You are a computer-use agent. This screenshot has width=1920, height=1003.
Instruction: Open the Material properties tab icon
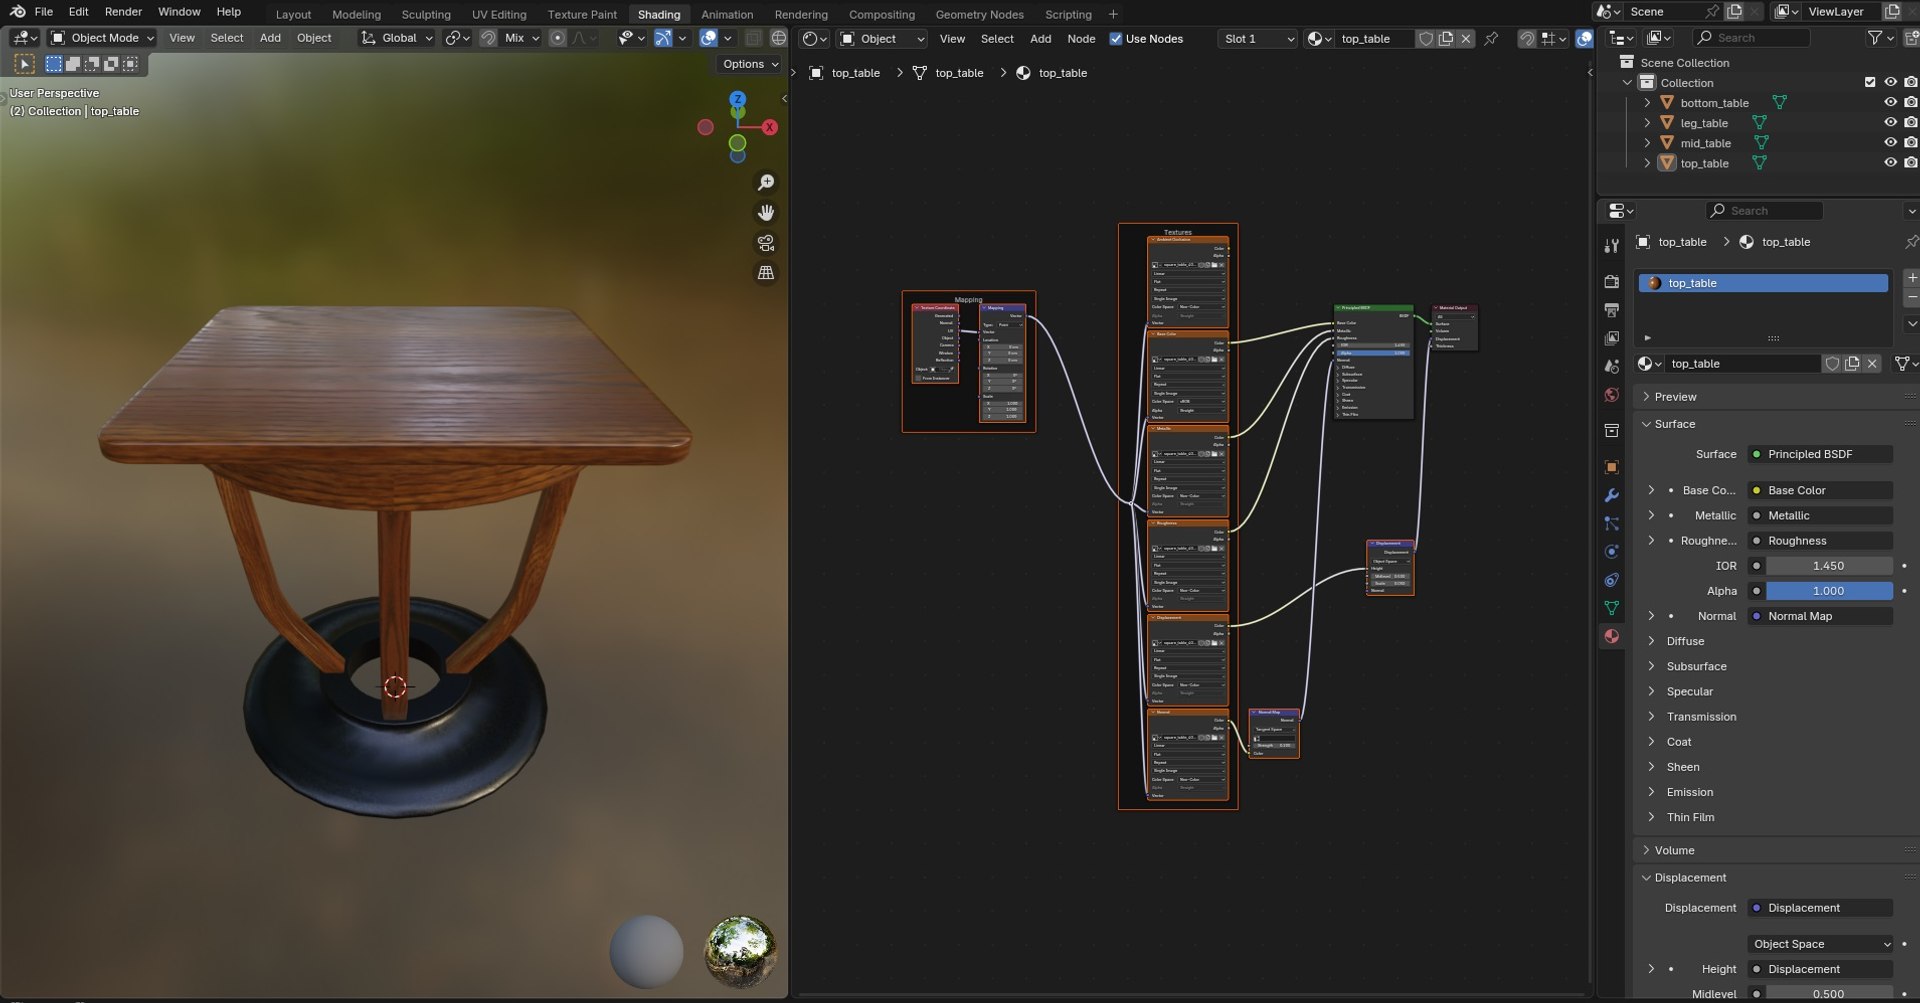click(1611, 636)
